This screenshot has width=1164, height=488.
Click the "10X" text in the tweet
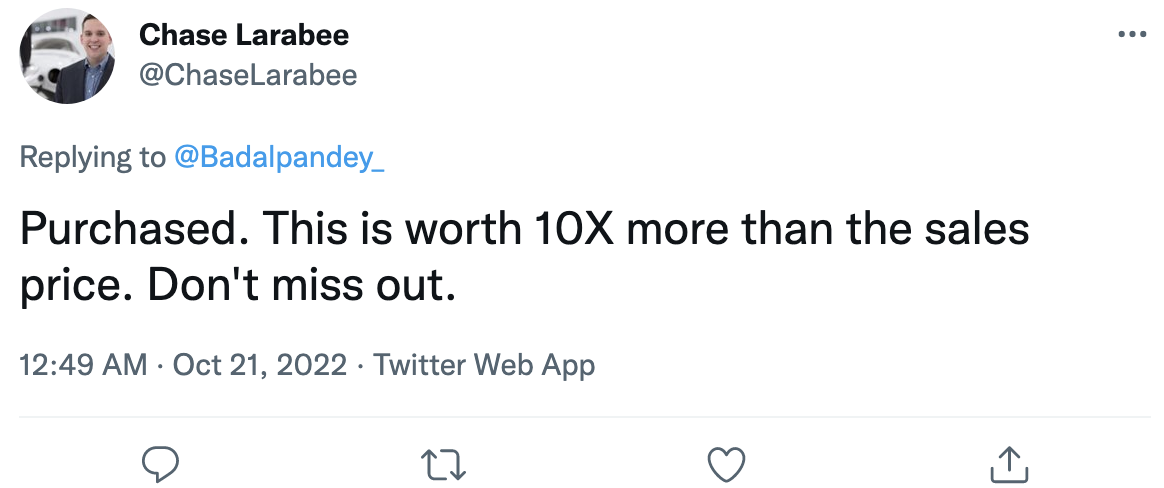573,231
